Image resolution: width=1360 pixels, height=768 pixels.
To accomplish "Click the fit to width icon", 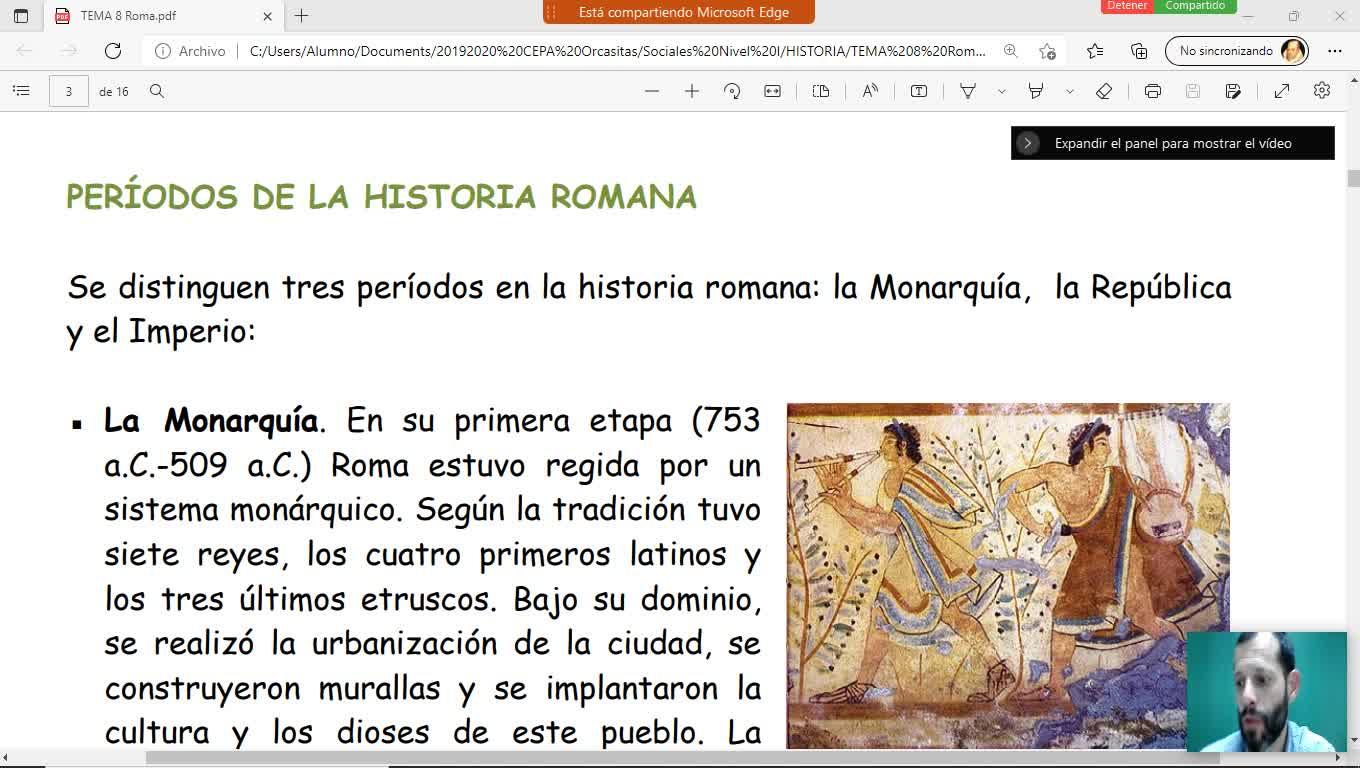I will click(772, 91).
